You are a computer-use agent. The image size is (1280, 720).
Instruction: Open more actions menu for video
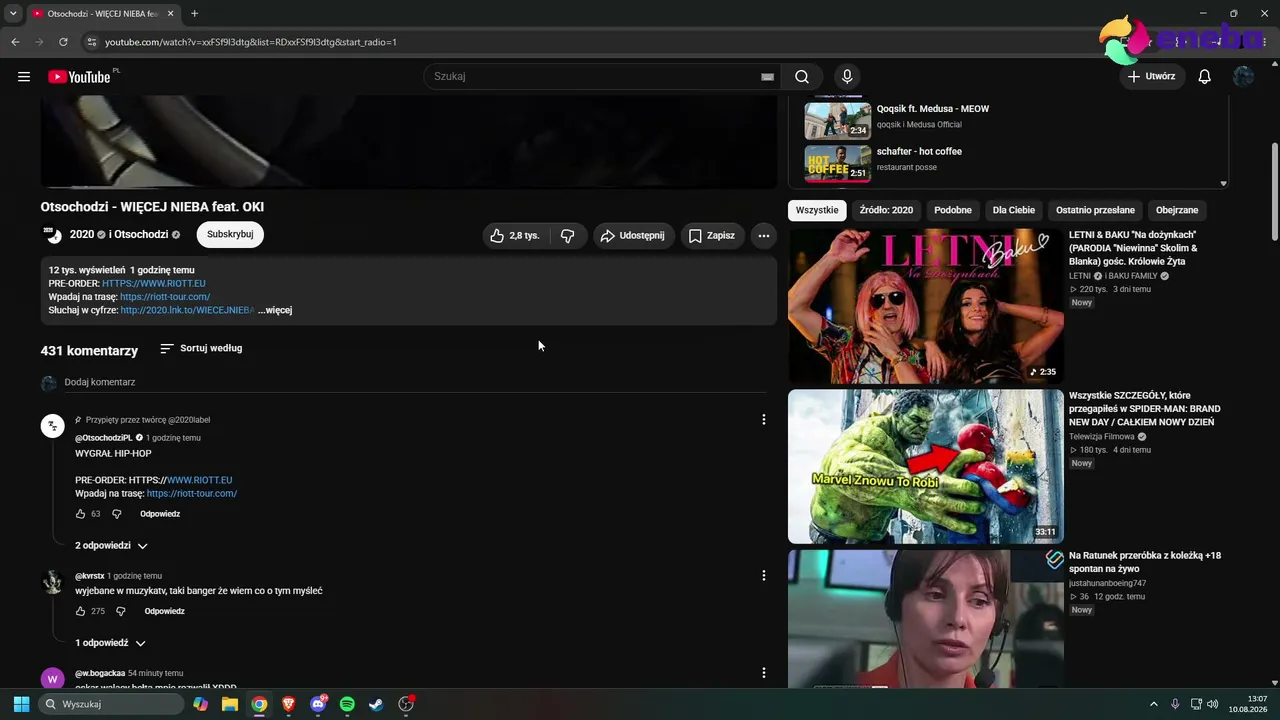[x=763, y=236]
